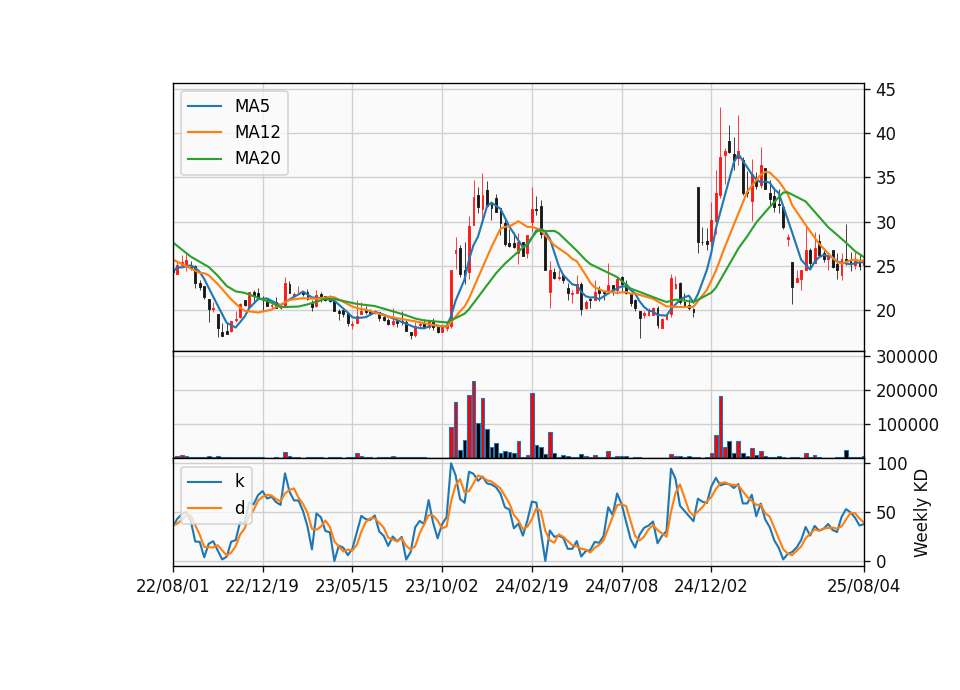Screen dimensions: 960x690
Task: Click the 22/08/01 date axis label
Action: coord(173,586)
